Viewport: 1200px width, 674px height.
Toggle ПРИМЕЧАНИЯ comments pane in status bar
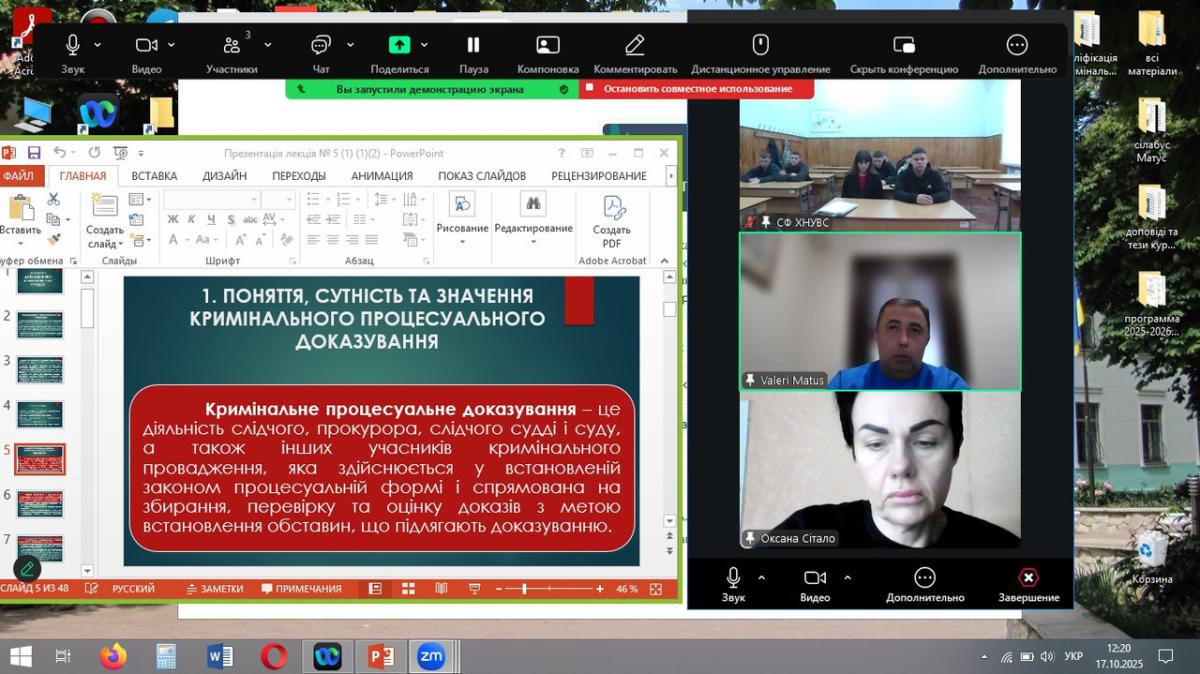click(x=302, y=589)
